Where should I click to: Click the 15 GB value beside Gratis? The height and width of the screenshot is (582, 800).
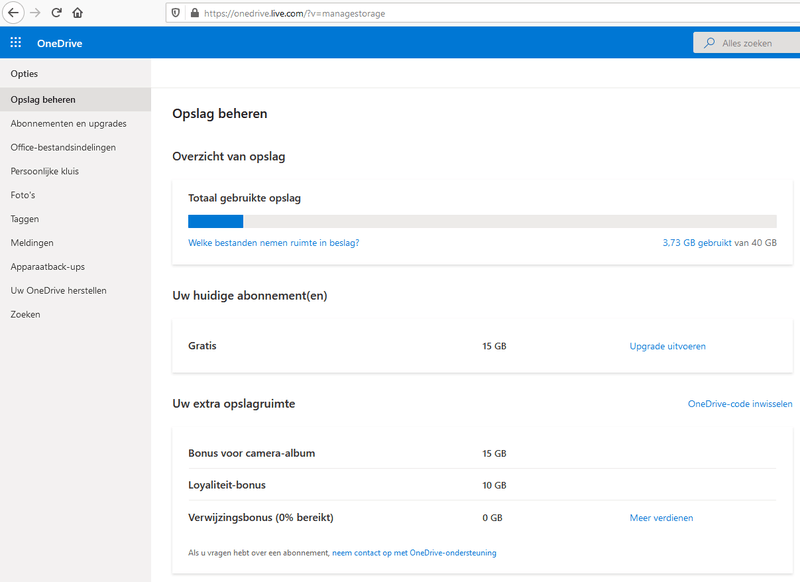point(494,346)
